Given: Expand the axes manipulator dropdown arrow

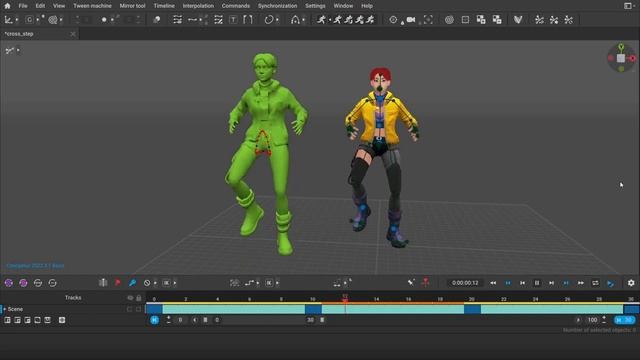Looking at the screenshot, I should [x=17, y=20].
